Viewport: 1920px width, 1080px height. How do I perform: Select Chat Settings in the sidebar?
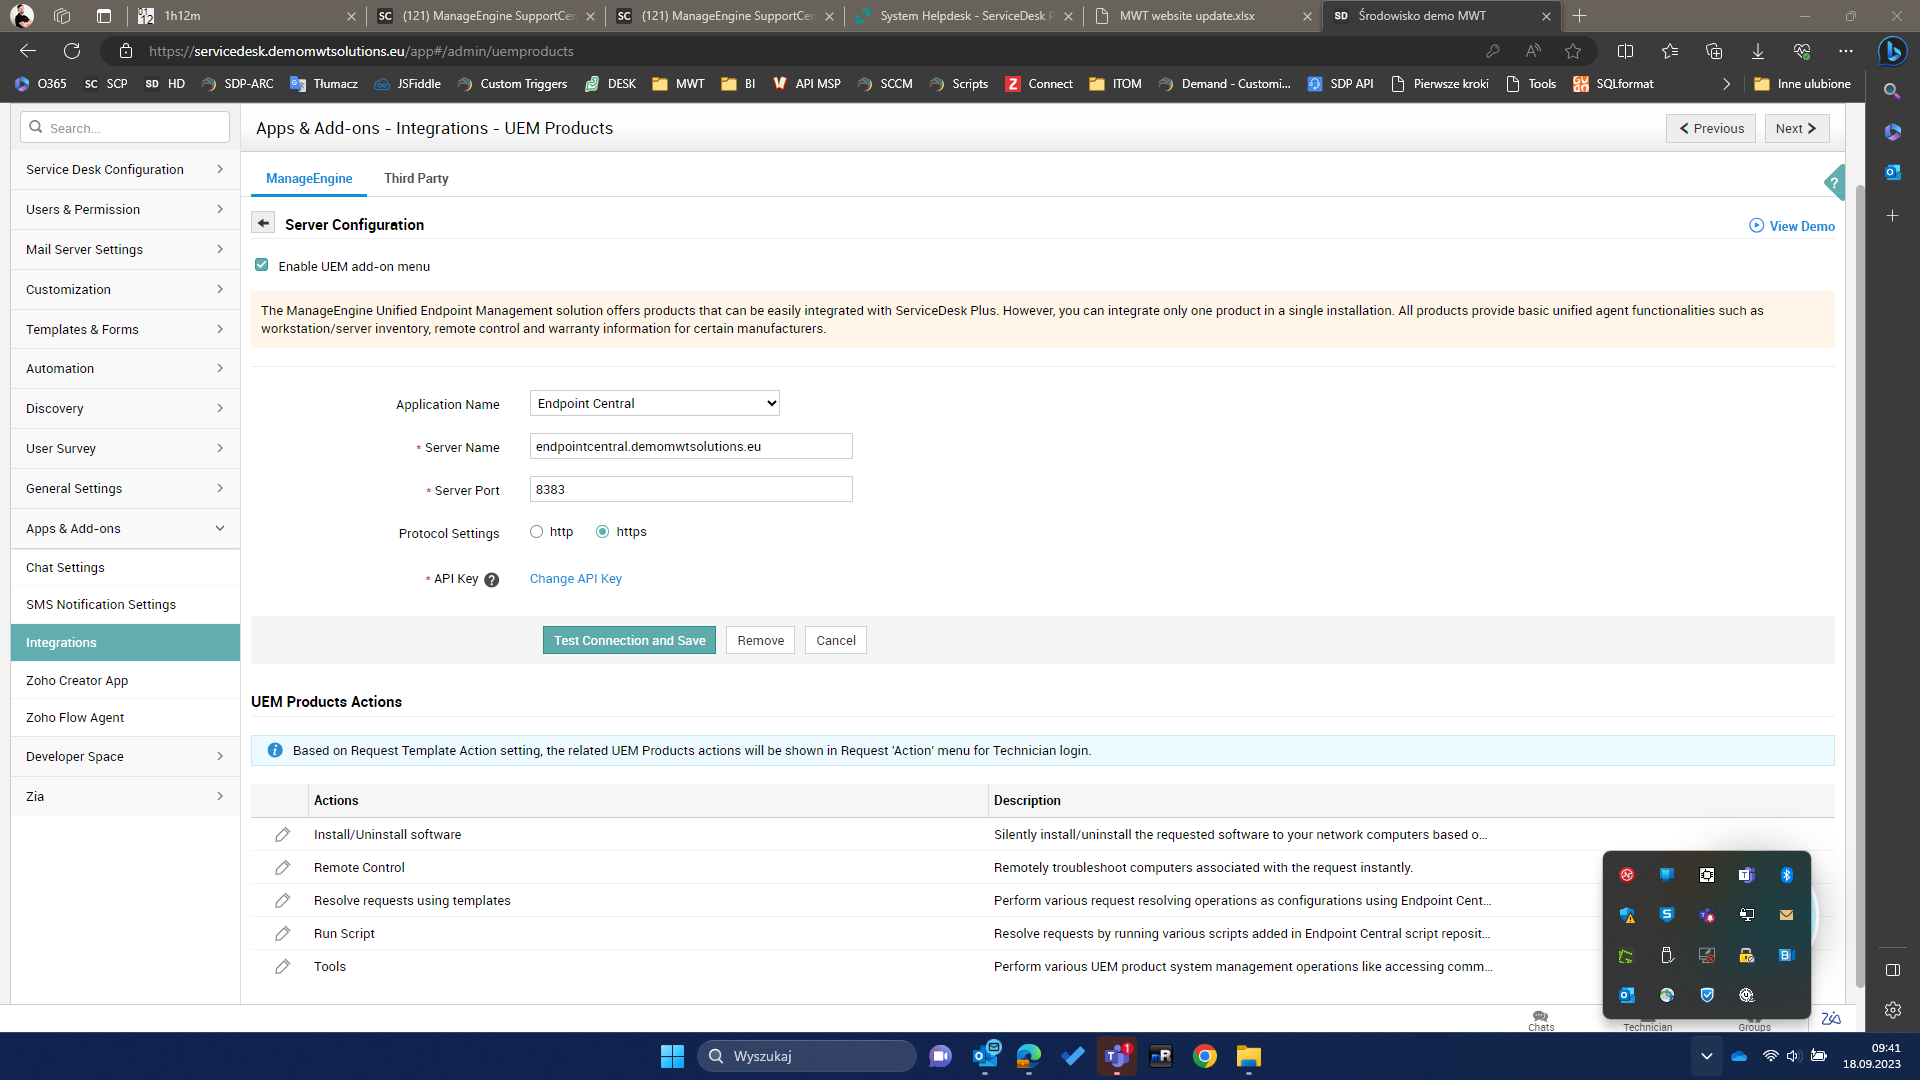click(65, 567)
